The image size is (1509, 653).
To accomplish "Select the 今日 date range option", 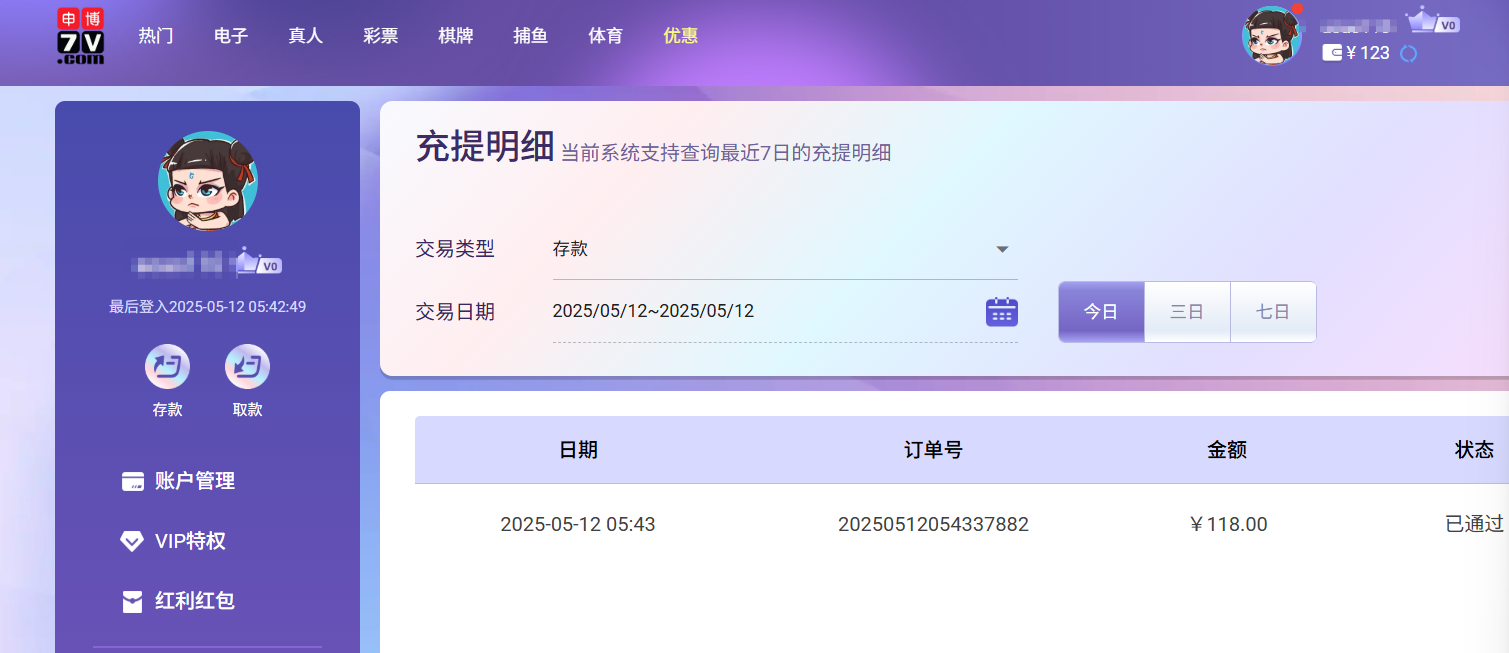I will [x=1101, y=312].
